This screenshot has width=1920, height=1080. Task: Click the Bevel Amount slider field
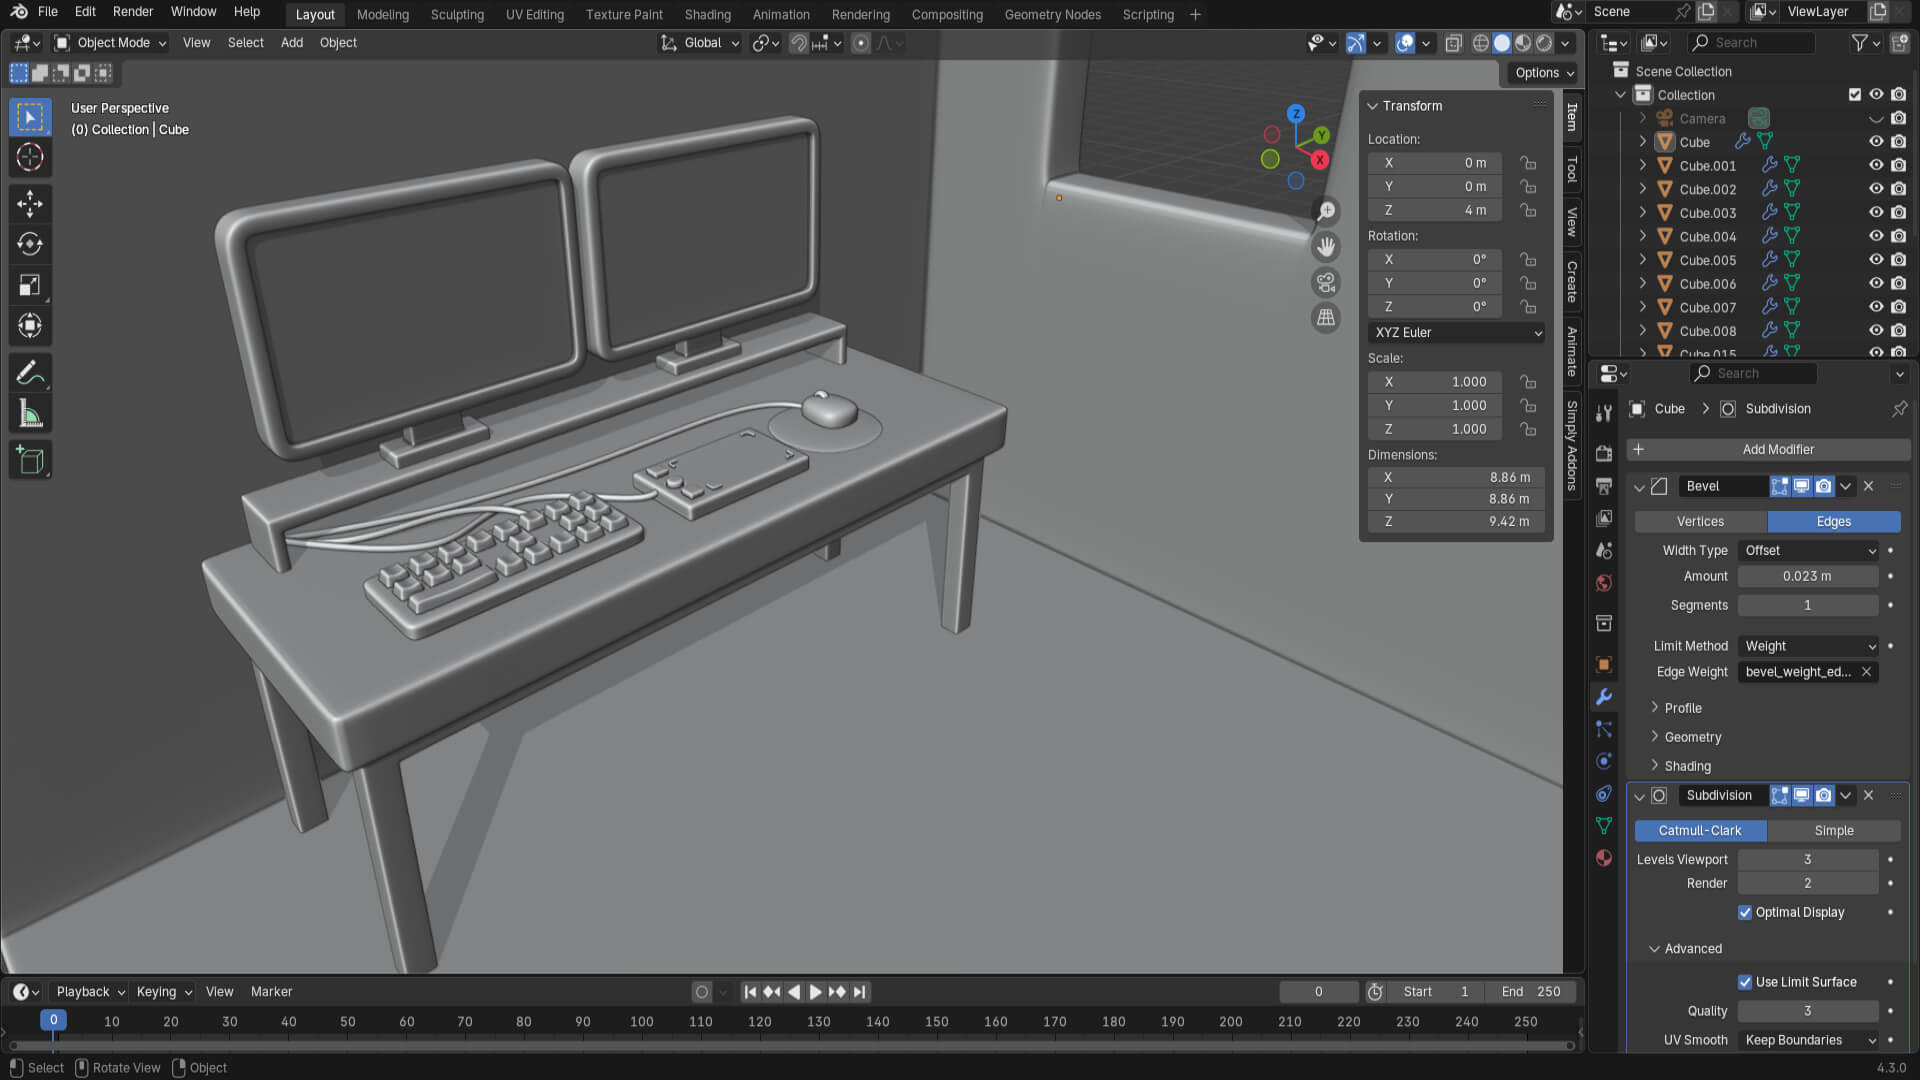1807,577
